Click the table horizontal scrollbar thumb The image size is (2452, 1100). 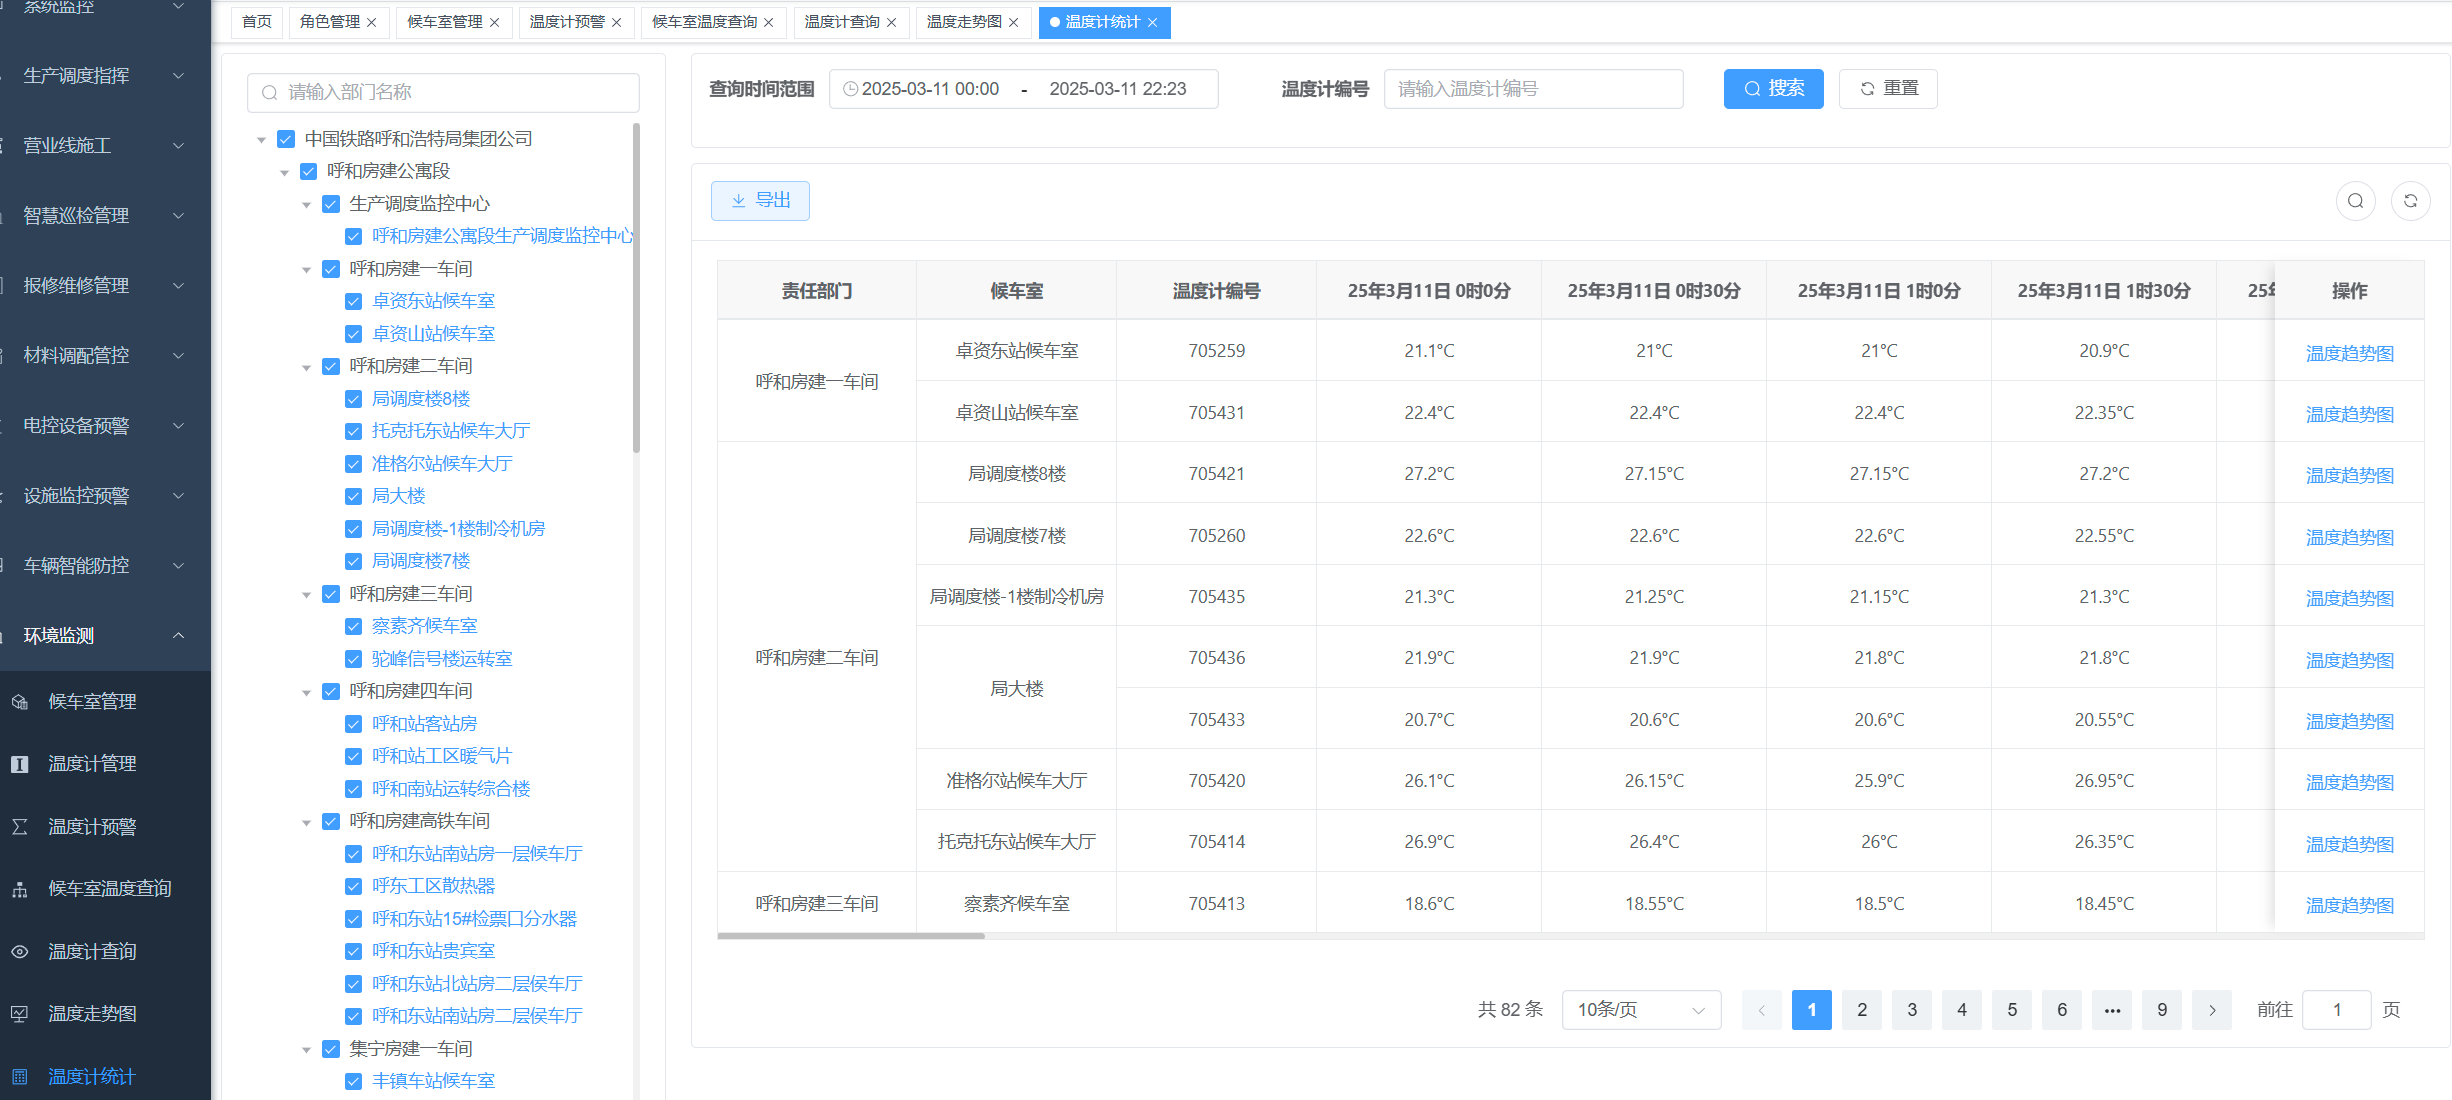coord(851,936)
